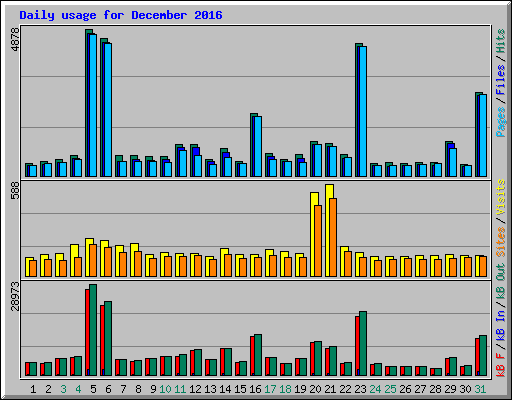Viewport: 512px width, 400px height.
Task: Select day 12 on the x-axis
Action: pos(195,389)
